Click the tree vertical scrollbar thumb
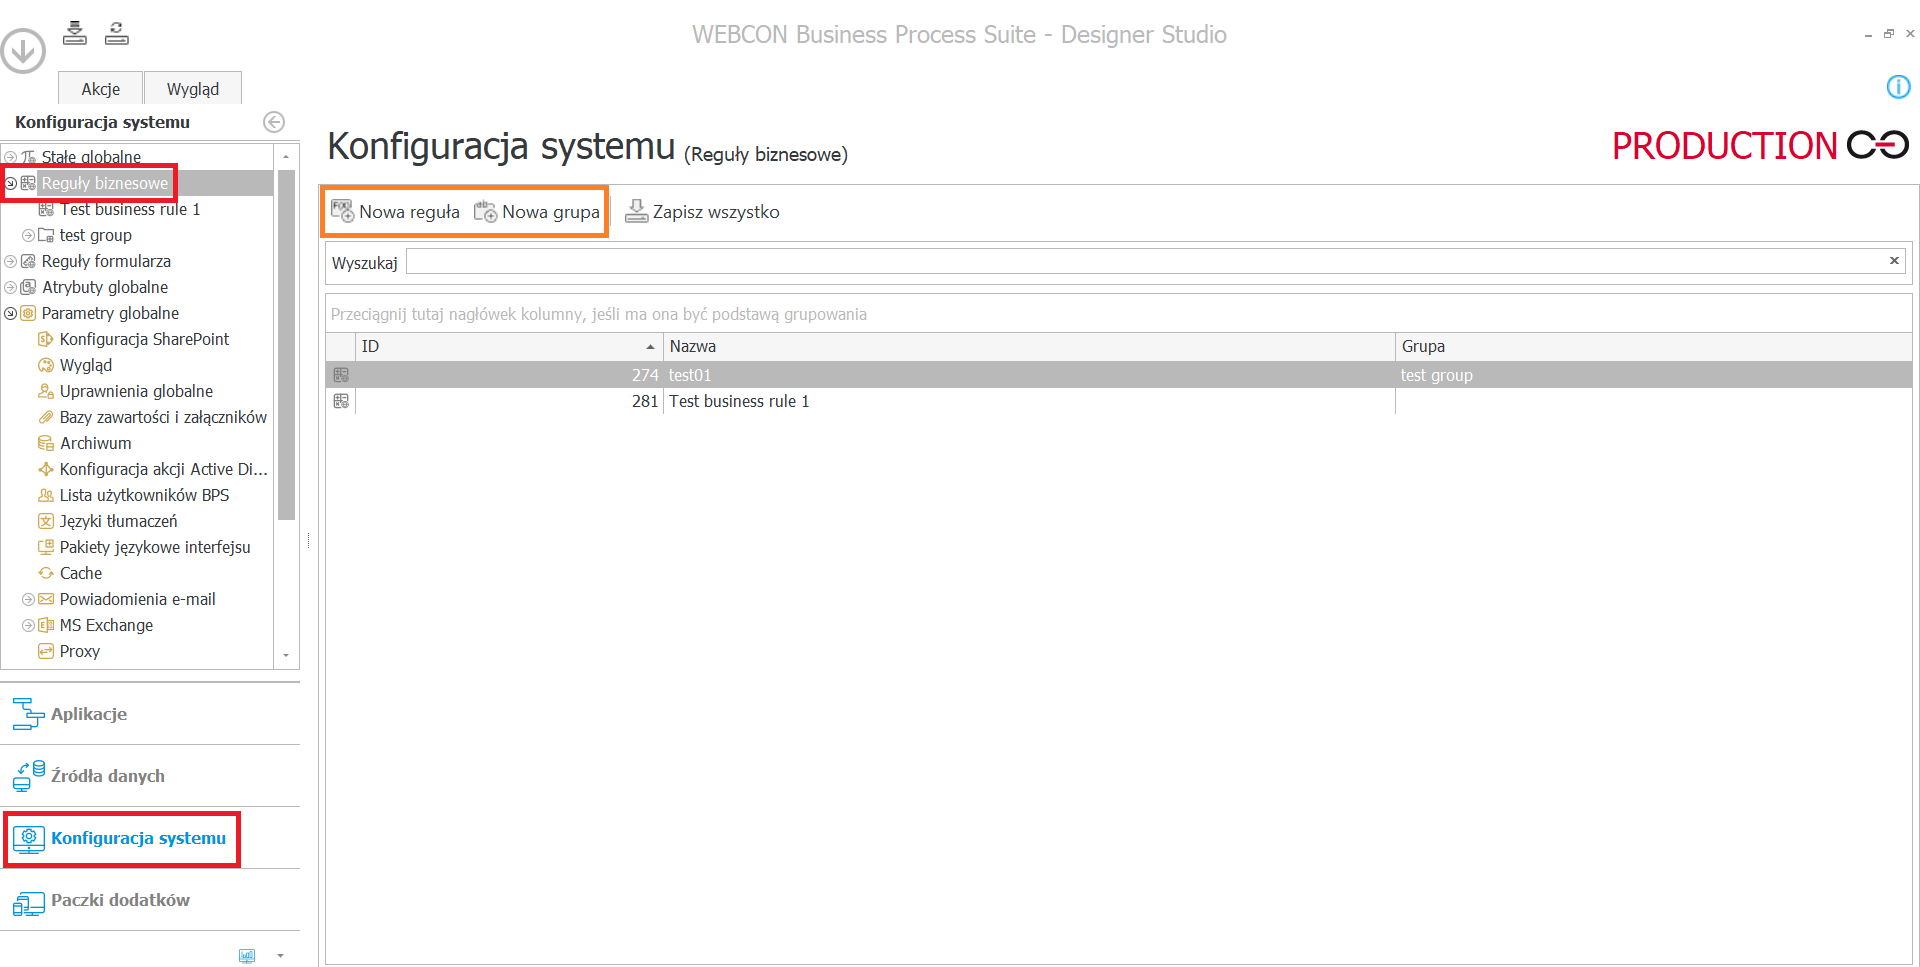Viewport: 1920px width, 967px height. (x=286, y=345)
